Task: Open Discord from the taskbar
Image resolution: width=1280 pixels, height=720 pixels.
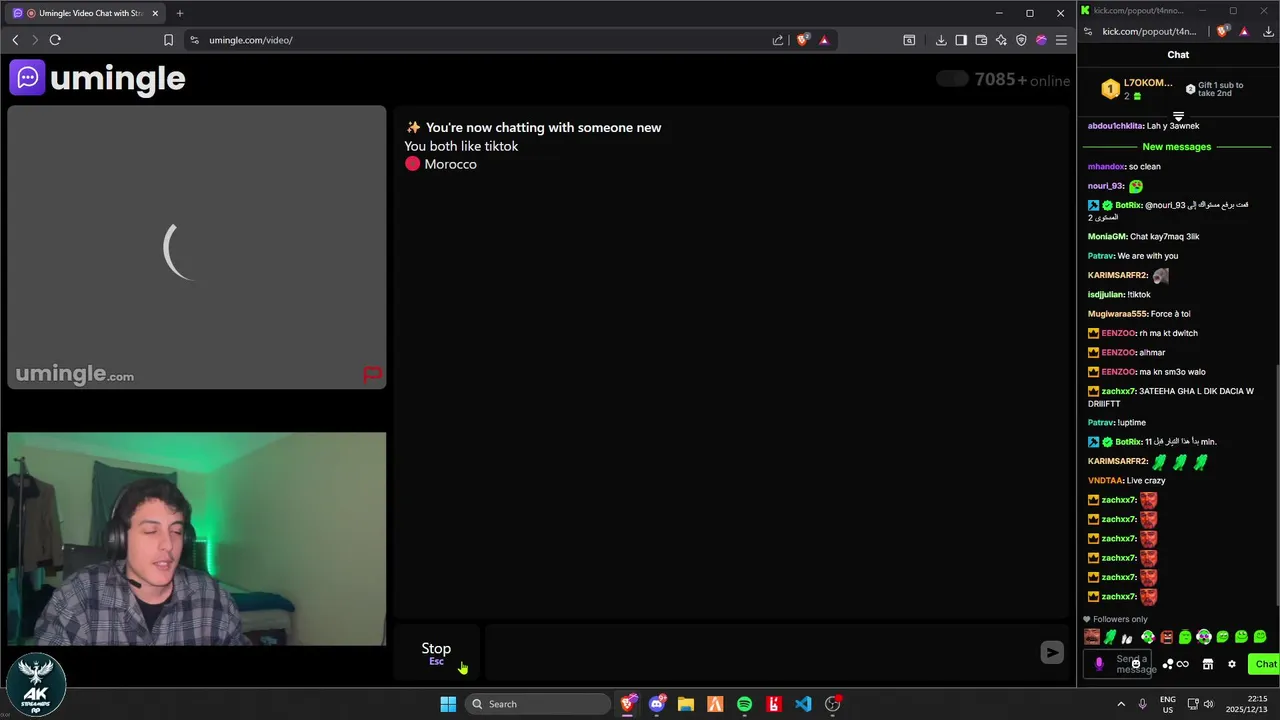Action: (x=656, y=704)
